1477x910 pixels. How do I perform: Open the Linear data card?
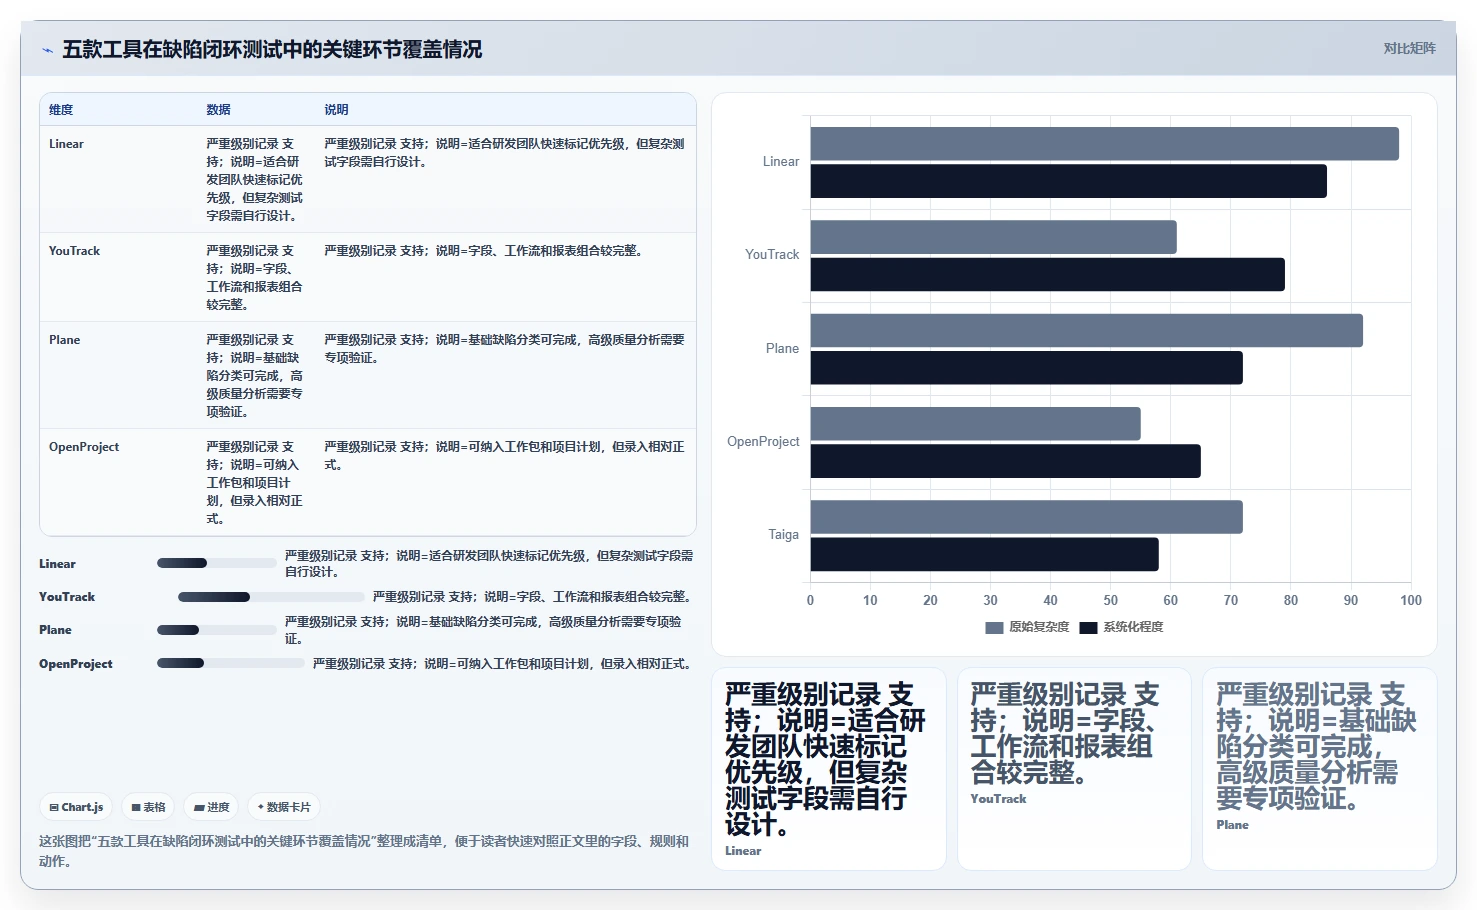point(829,769)
